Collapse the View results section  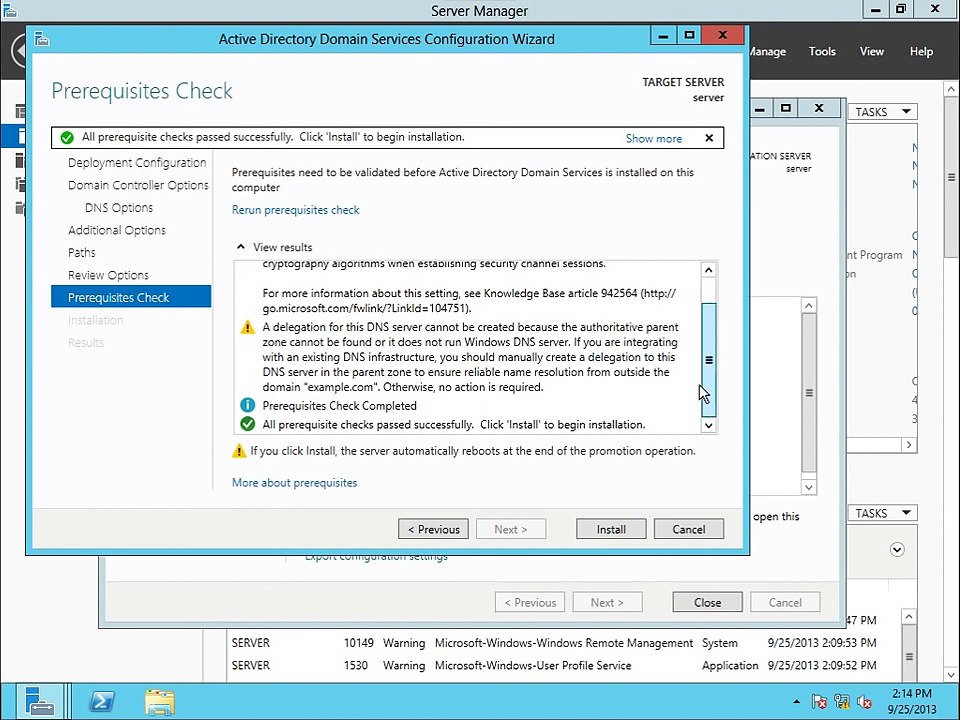pos(241,247)
